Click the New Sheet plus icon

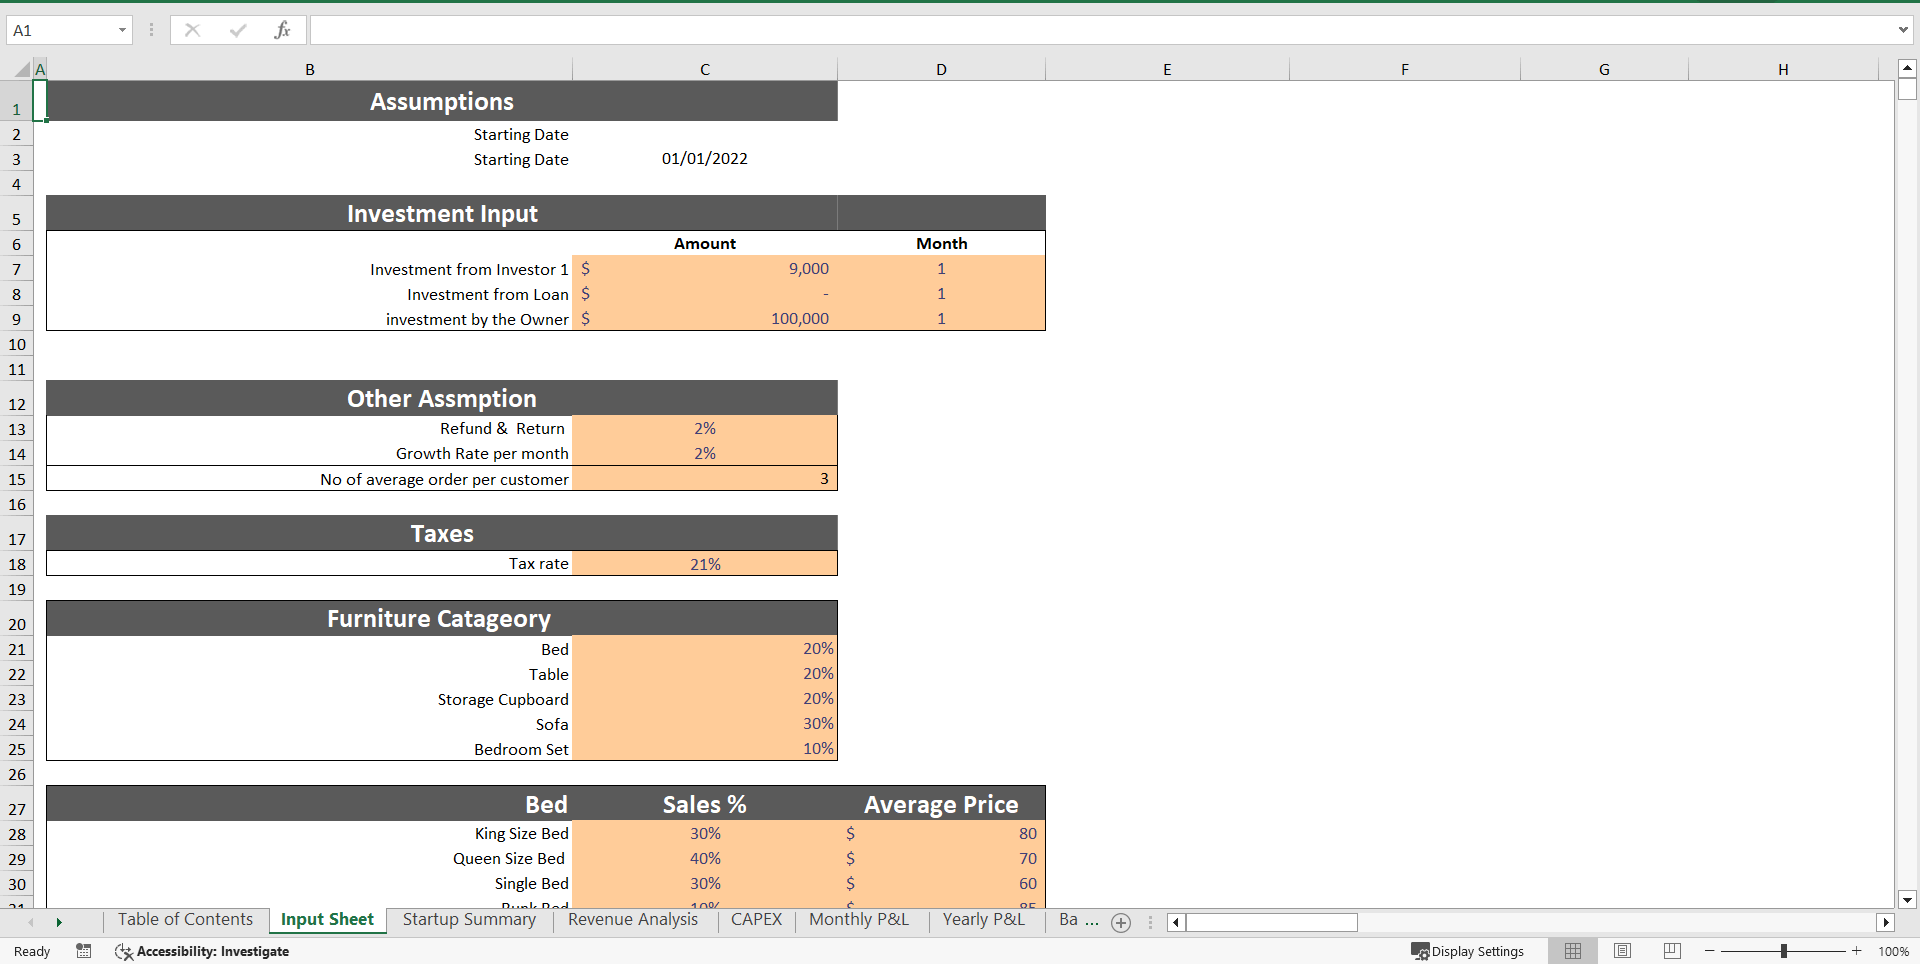pos(1120,922)
